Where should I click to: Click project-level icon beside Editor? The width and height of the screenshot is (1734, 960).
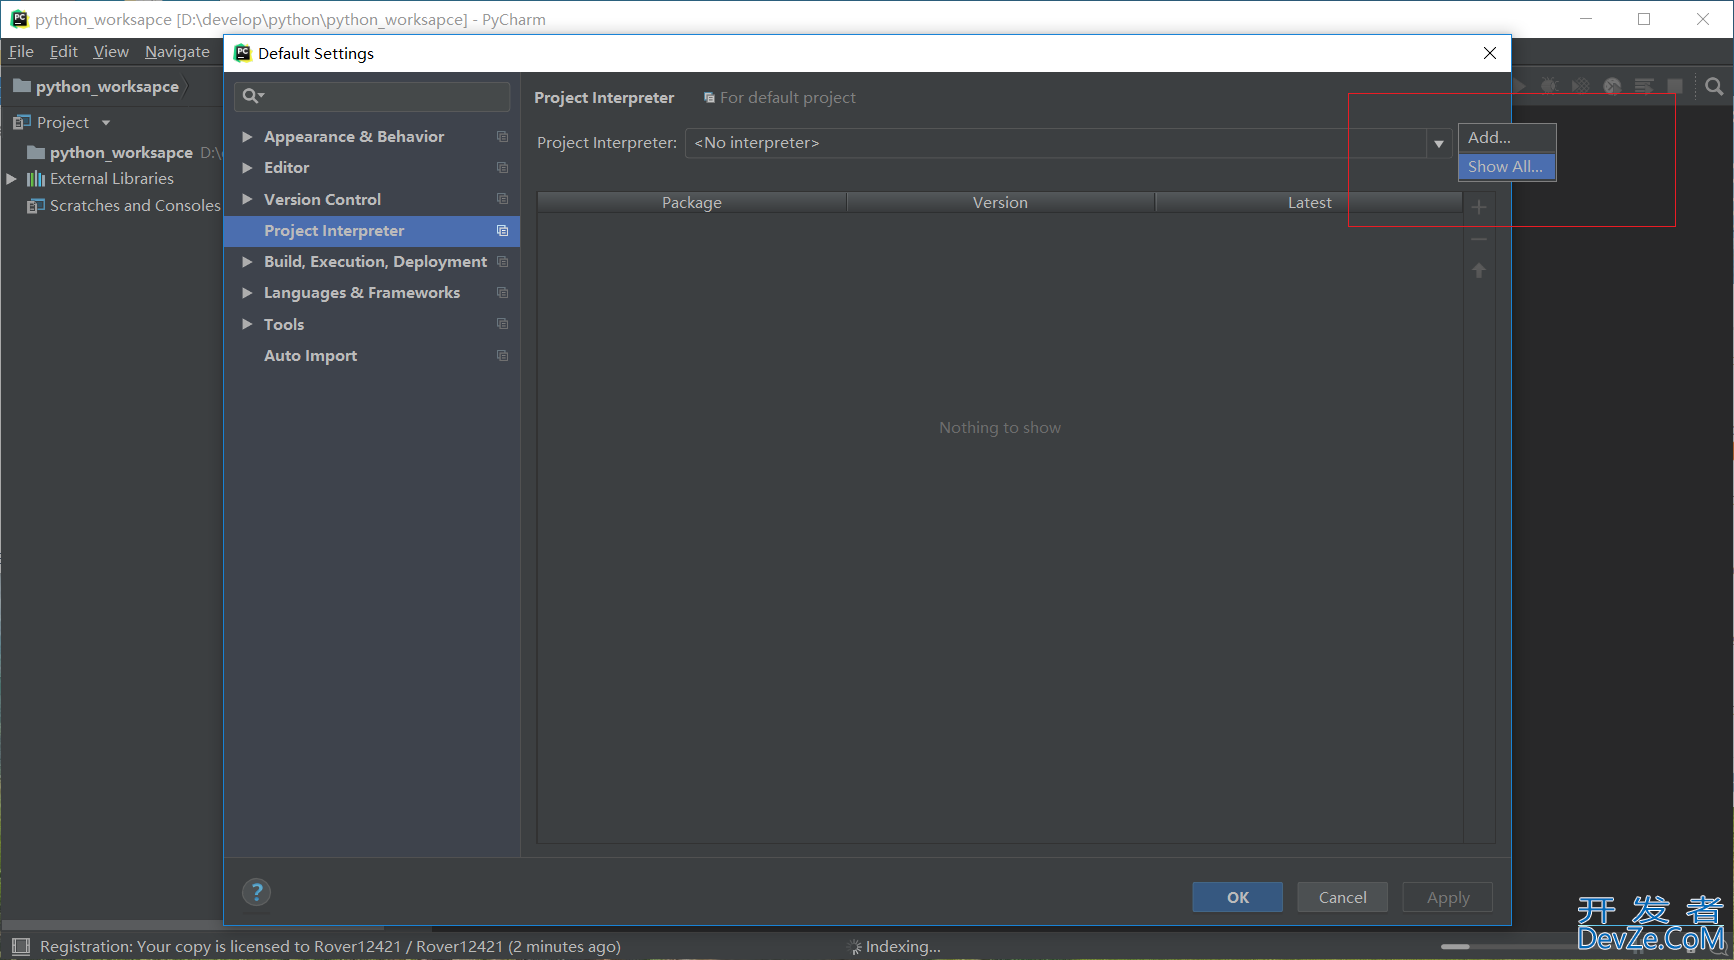click(503, 168)
